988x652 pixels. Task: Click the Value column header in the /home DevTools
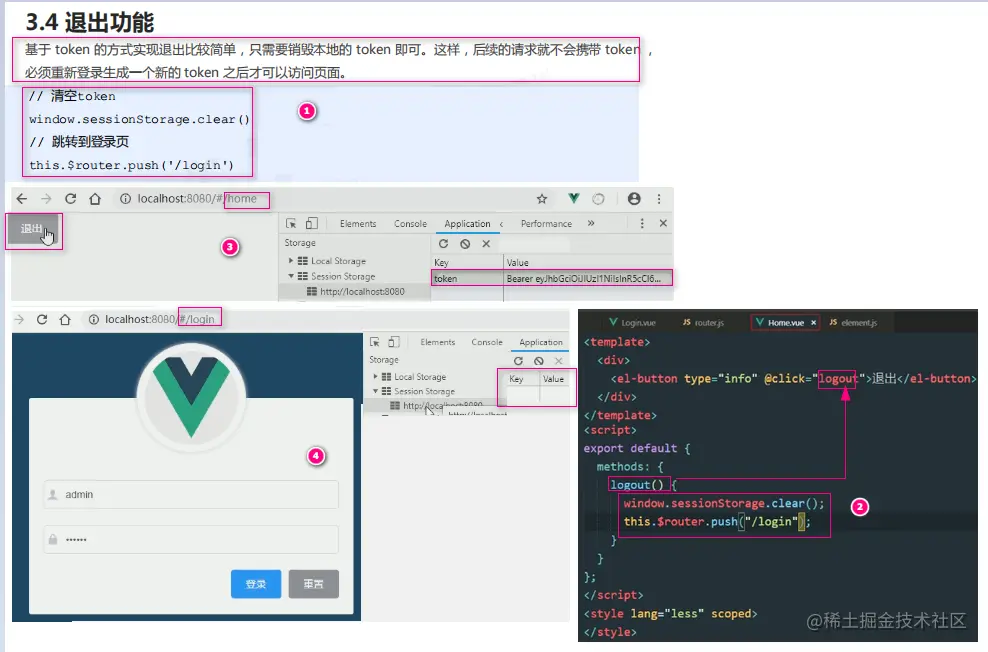click(x=588, y=262)
